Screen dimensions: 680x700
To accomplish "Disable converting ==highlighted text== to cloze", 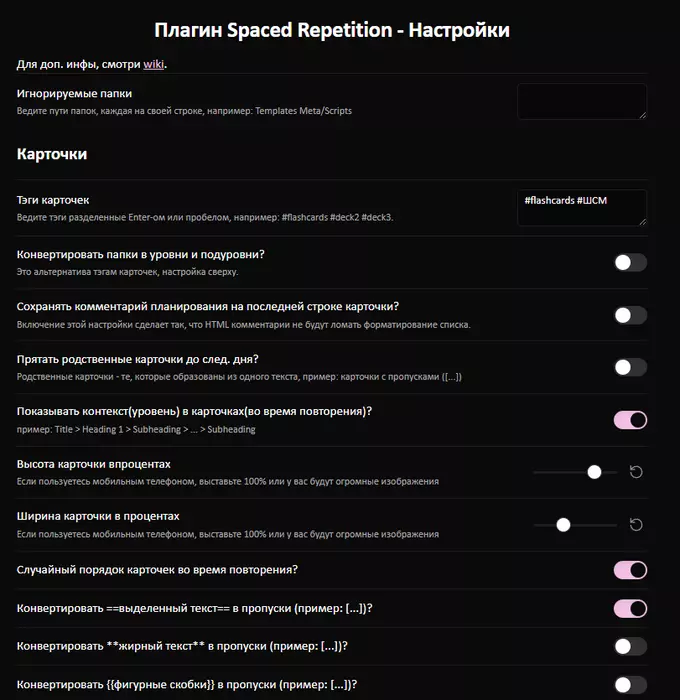I will [x=630, y=608].
